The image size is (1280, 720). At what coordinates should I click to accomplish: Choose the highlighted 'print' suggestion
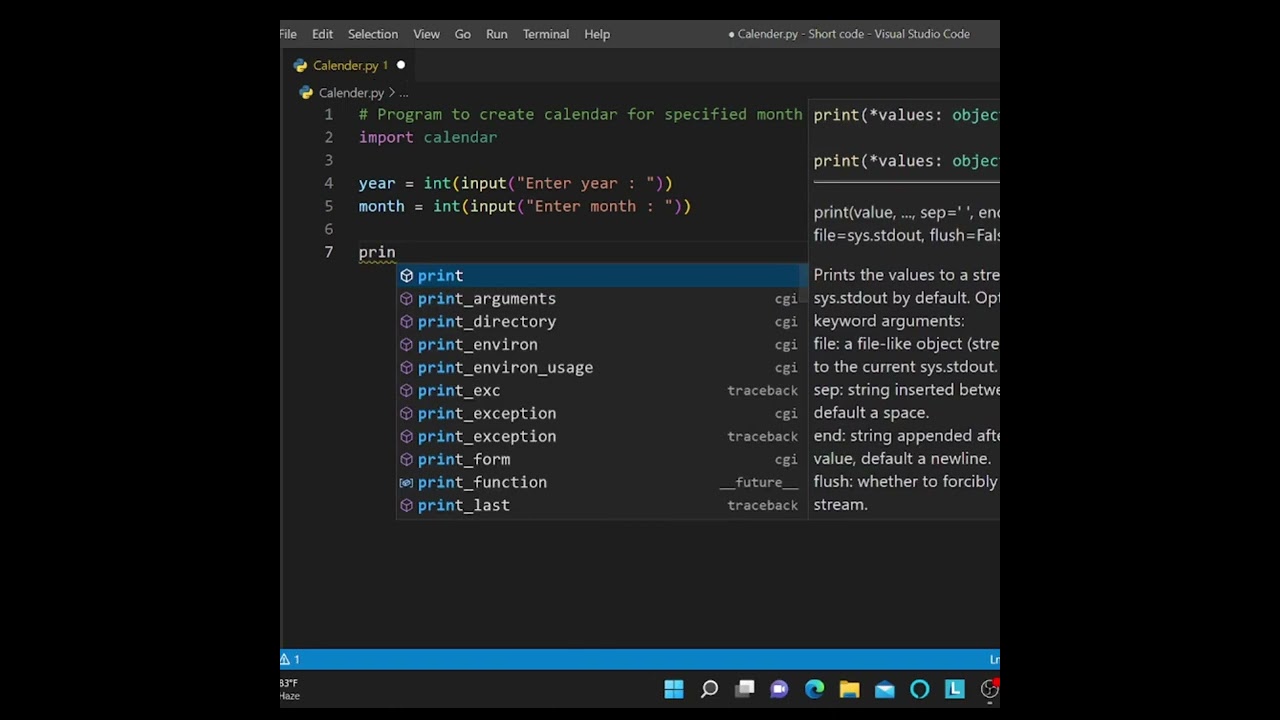pyautogui.click(x=601, y=275)
